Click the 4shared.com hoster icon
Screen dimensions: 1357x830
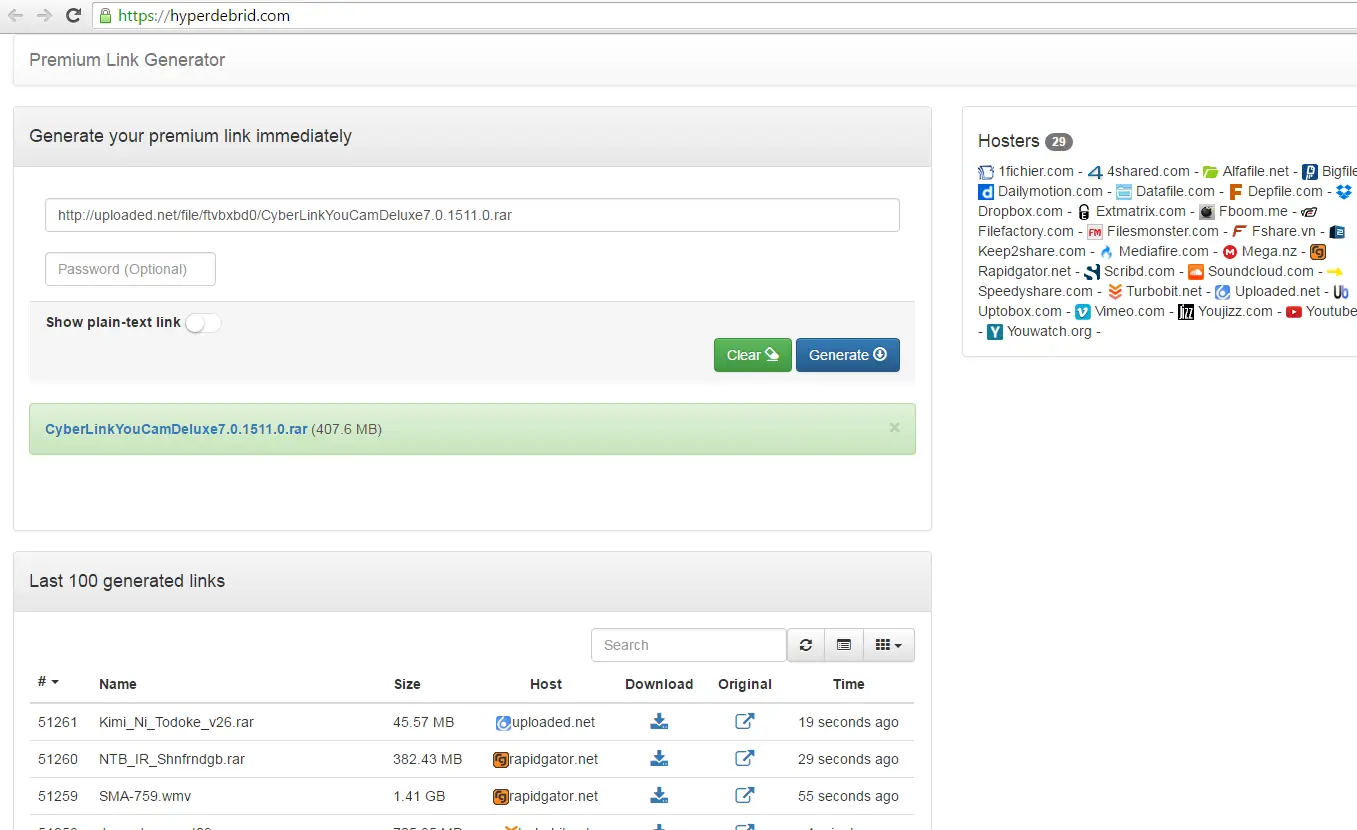(x=1095, y=172)
